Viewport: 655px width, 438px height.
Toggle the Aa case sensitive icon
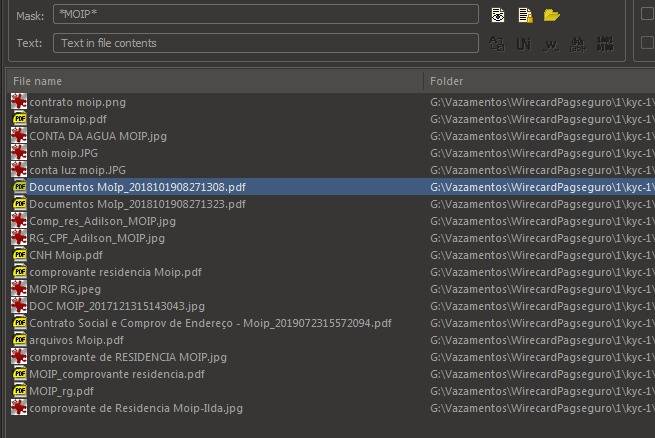click(497, 43)
